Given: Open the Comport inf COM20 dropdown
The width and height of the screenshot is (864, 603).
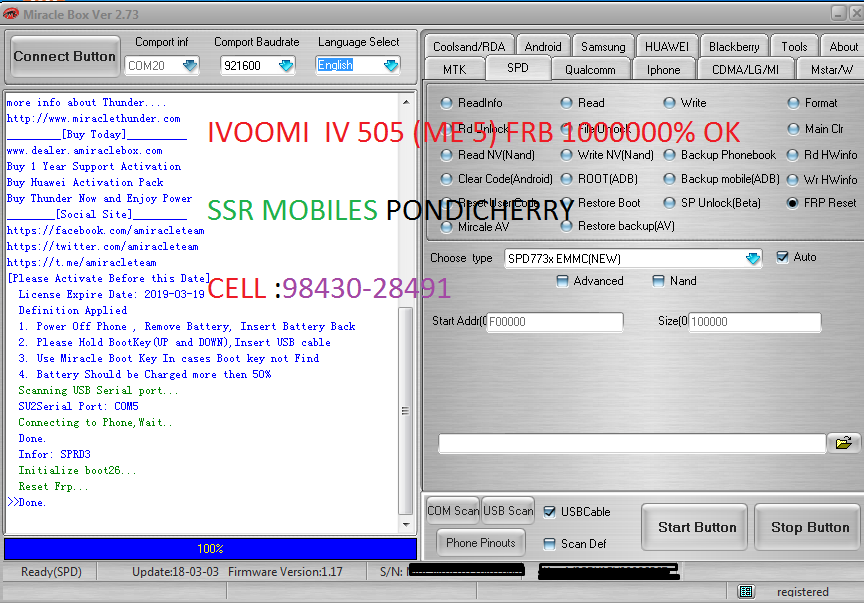Looking at the screenshot, I should 190,66.
